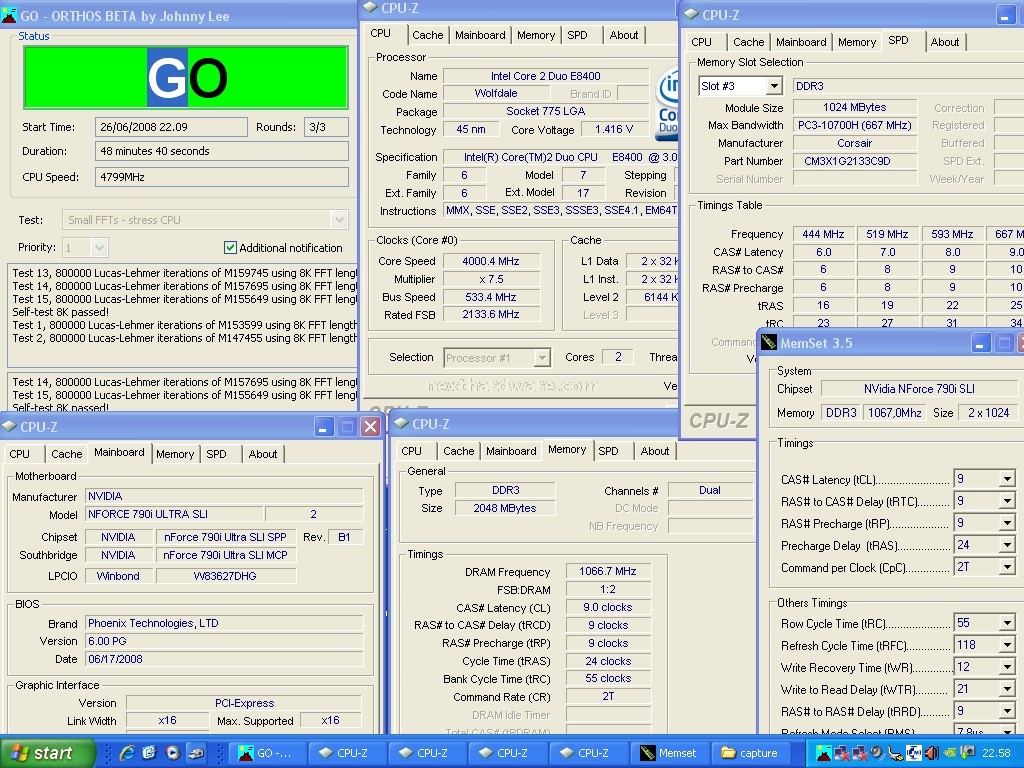
Task: Switch to Memory tab in SPD CPU-Z window
Action: pyautogui.click(x=857, y=42)
